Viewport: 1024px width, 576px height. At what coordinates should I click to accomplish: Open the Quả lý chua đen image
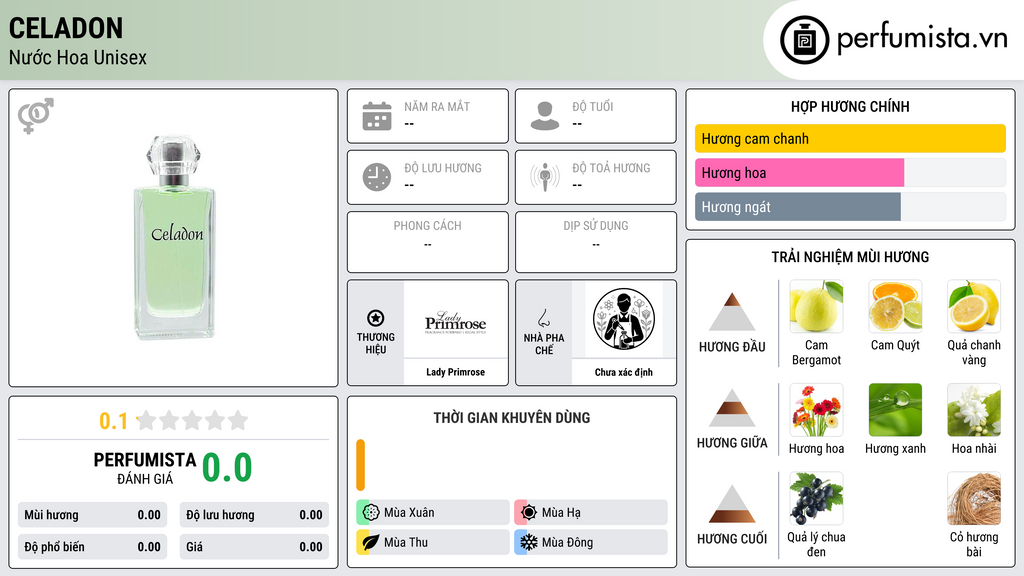tap(816, 498)
